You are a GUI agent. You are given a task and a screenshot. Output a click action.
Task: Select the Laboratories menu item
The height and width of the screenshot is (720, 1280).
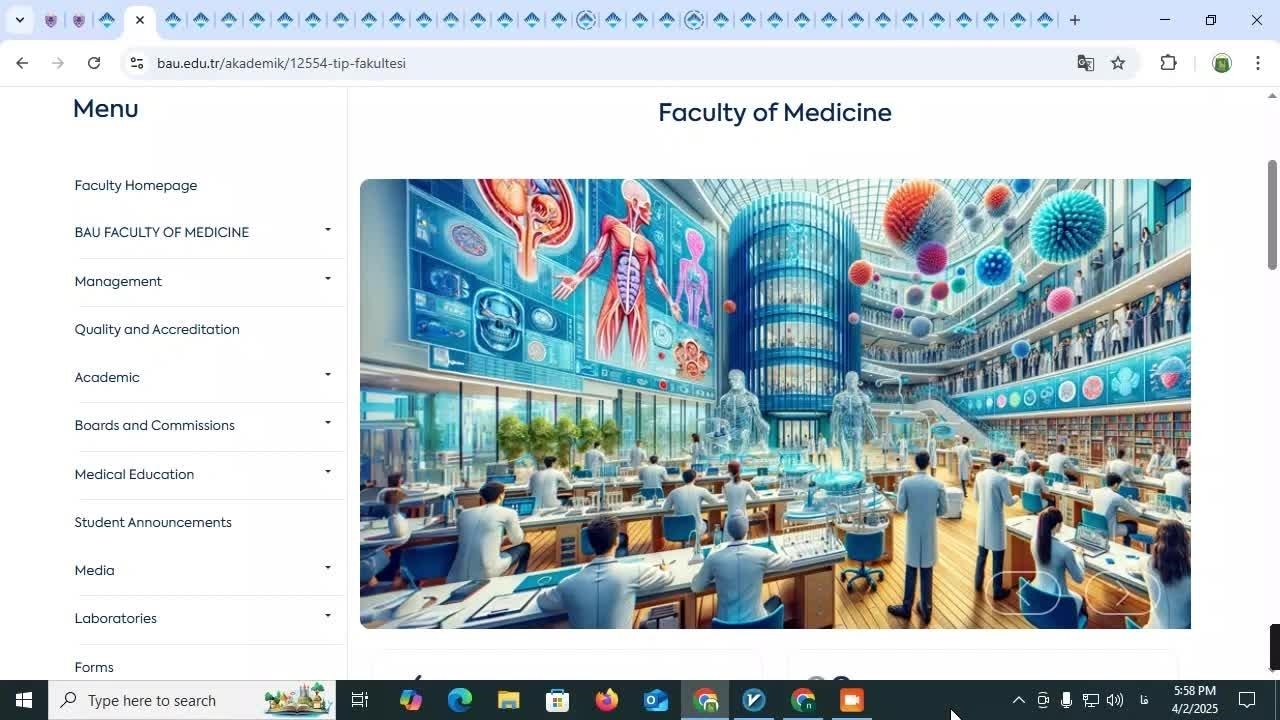point(115,618)
